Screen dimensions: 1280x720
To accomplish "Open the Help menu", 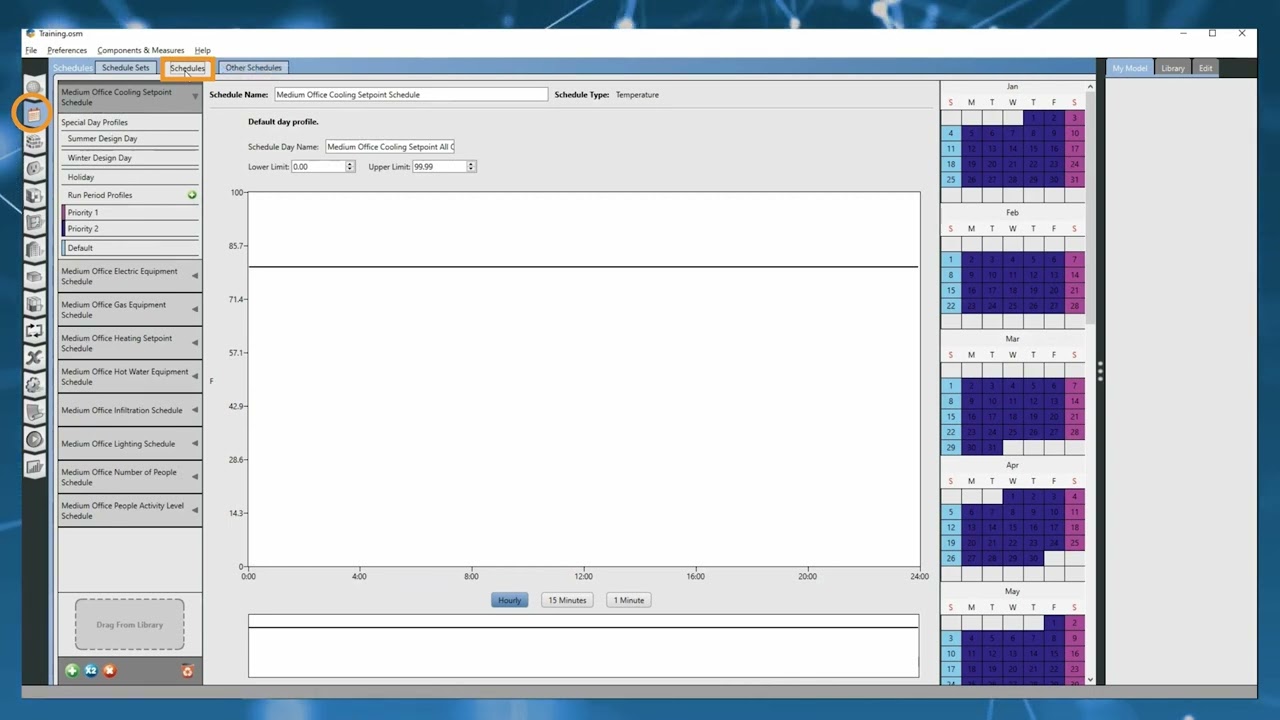I will (203, 50).
